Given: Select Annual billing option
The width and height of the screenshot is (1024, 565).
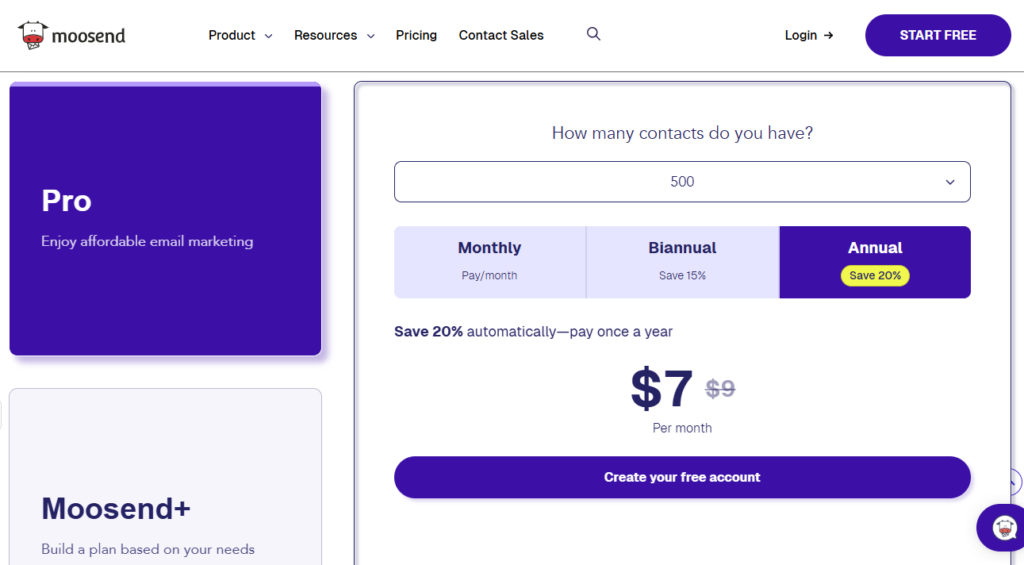Looking at the screenshot, I should tap(874, 262).
